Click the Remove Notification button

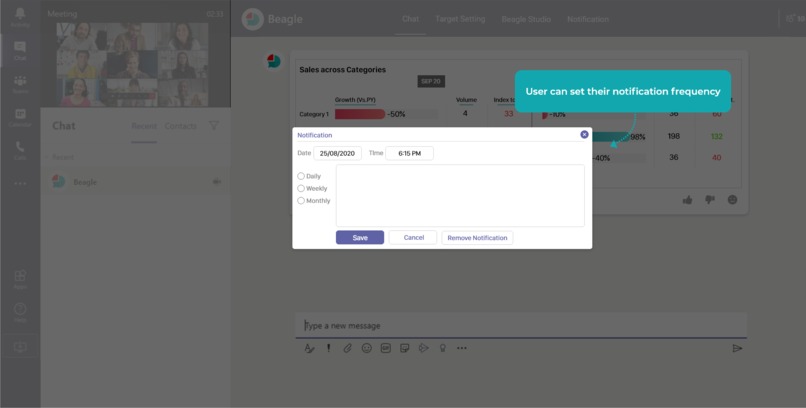pos(477,238)
